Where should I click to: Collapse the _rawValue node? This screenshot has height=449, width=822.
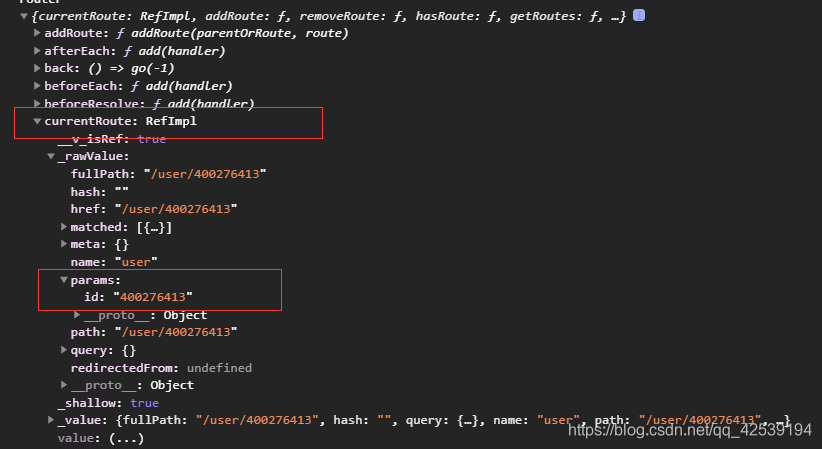tap(51, 156)
